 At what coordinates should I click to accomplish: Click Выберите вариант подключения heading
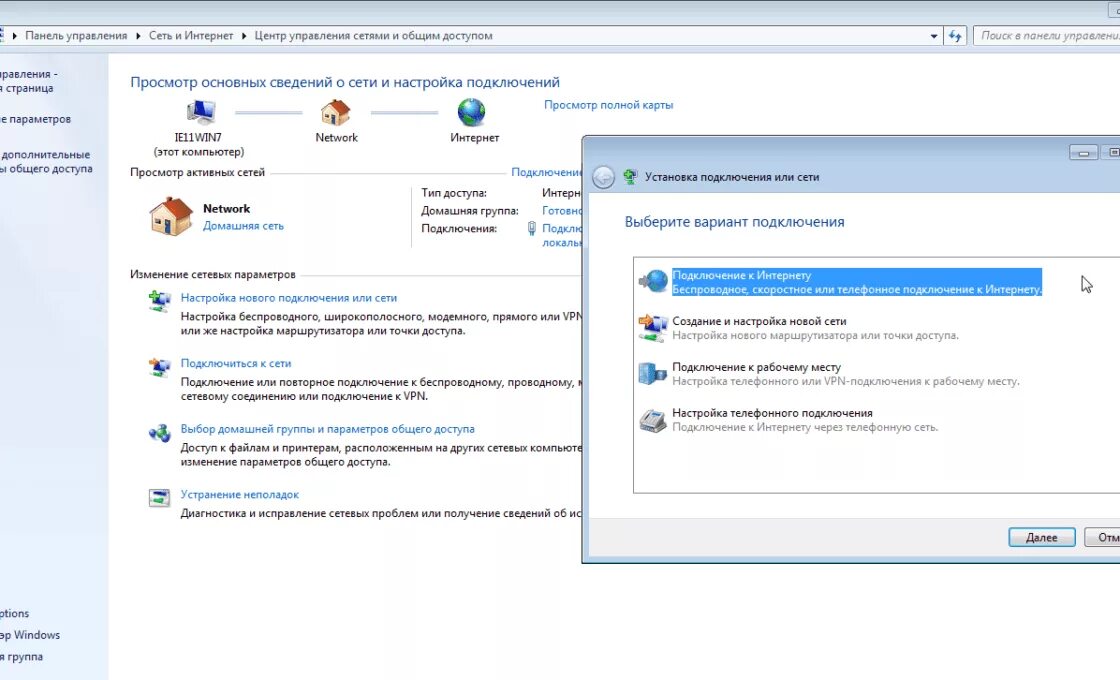click(x=734, y=222)
